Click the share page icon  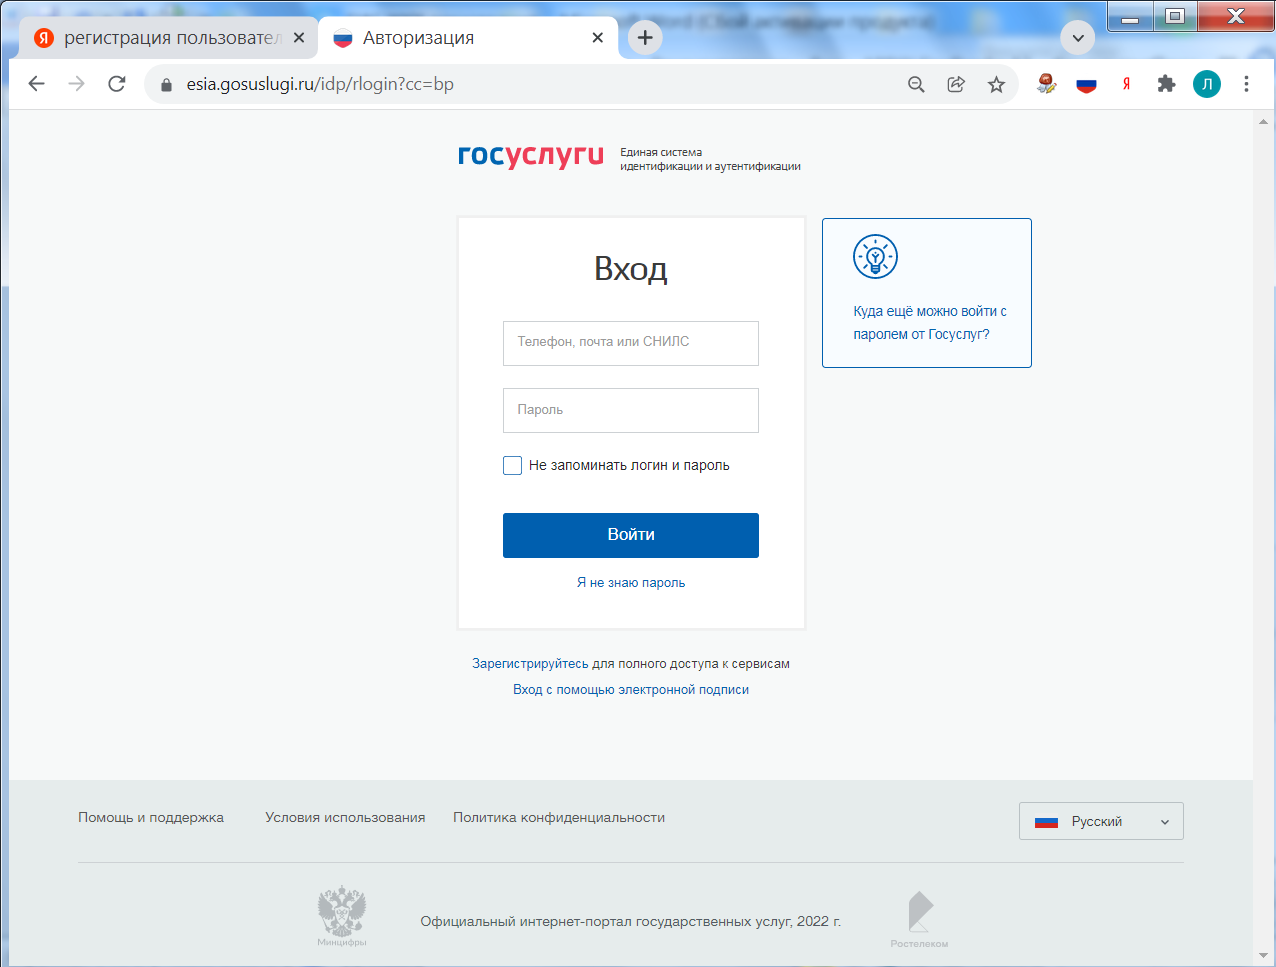(x=956, y=85)
